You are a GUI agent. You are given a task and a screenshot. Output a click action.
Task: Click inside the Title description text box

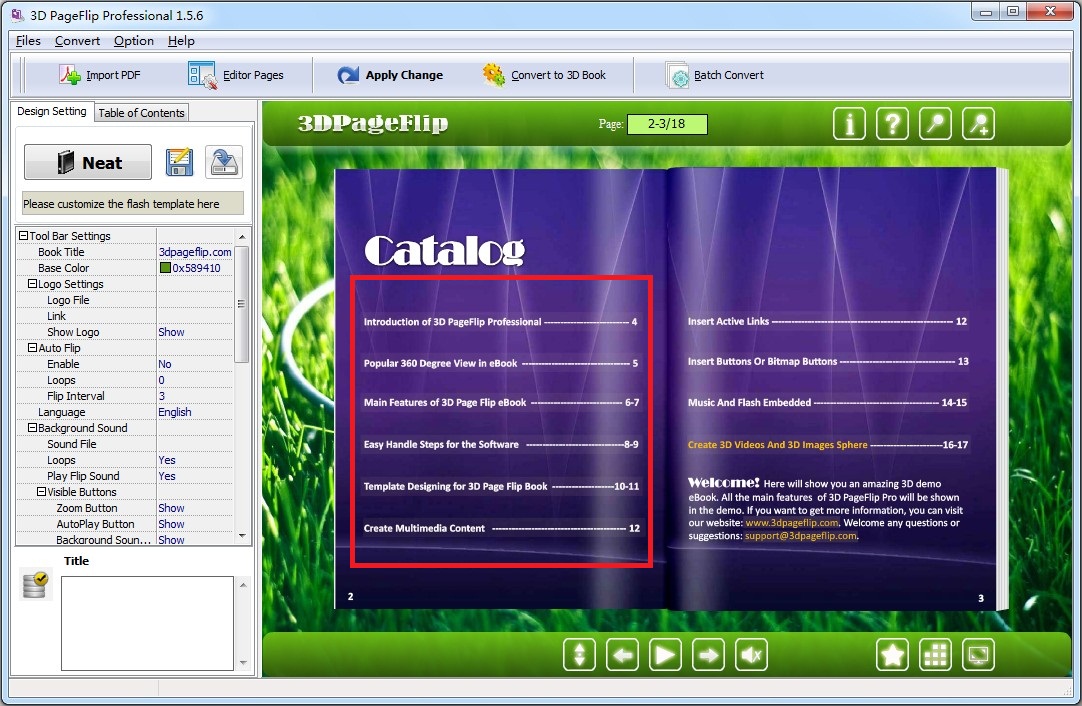(x=147, y=623)
